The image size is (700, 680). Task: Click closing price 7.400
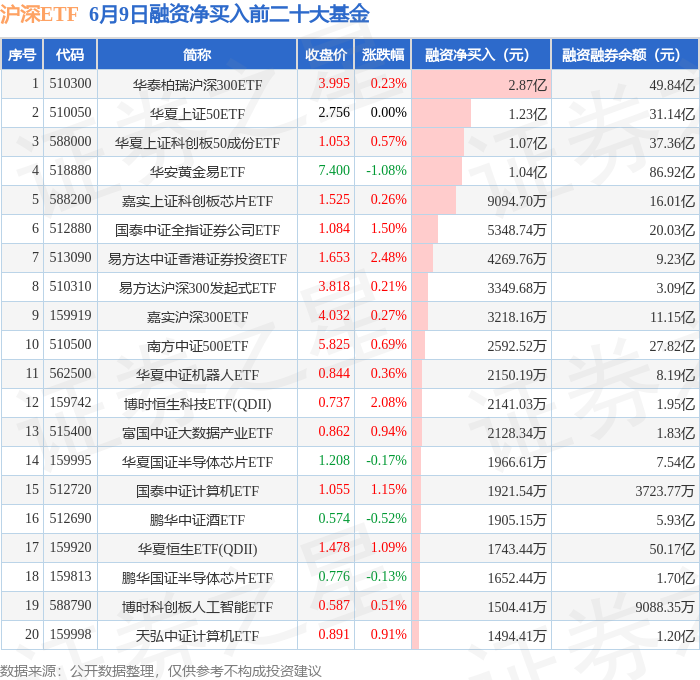(x=334, y=170)
